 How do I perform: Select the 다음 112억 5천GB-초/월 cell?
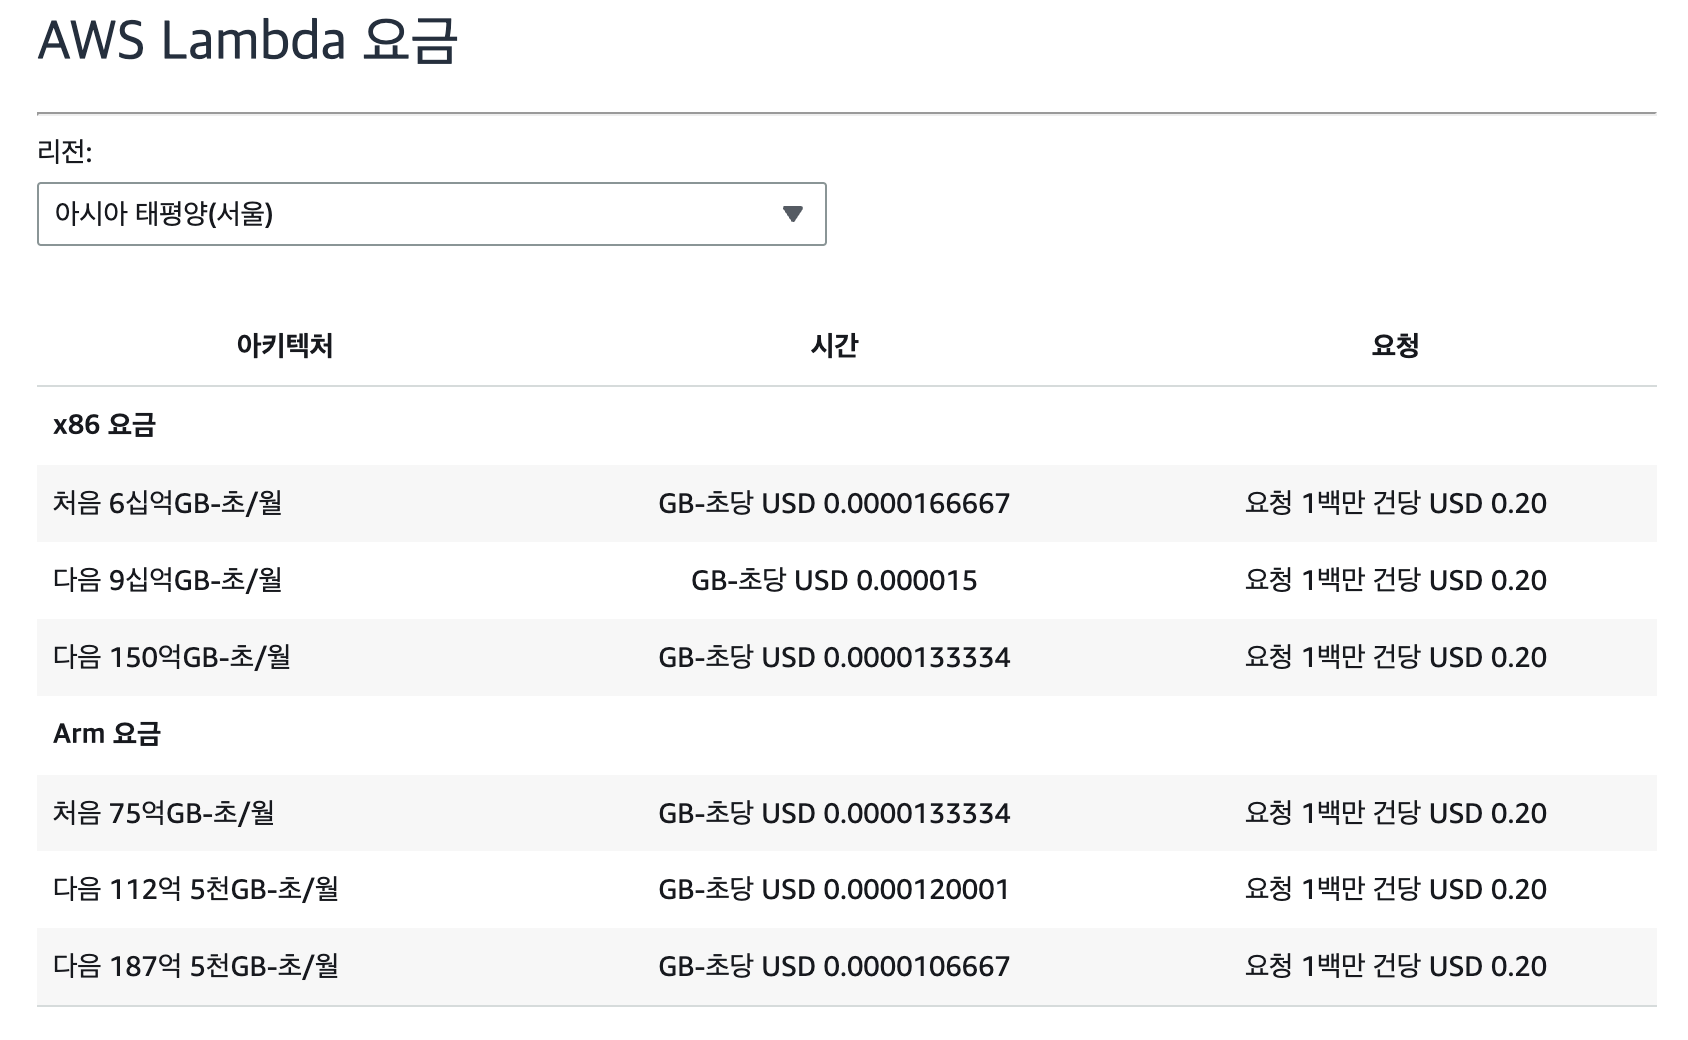coord(195,889)
